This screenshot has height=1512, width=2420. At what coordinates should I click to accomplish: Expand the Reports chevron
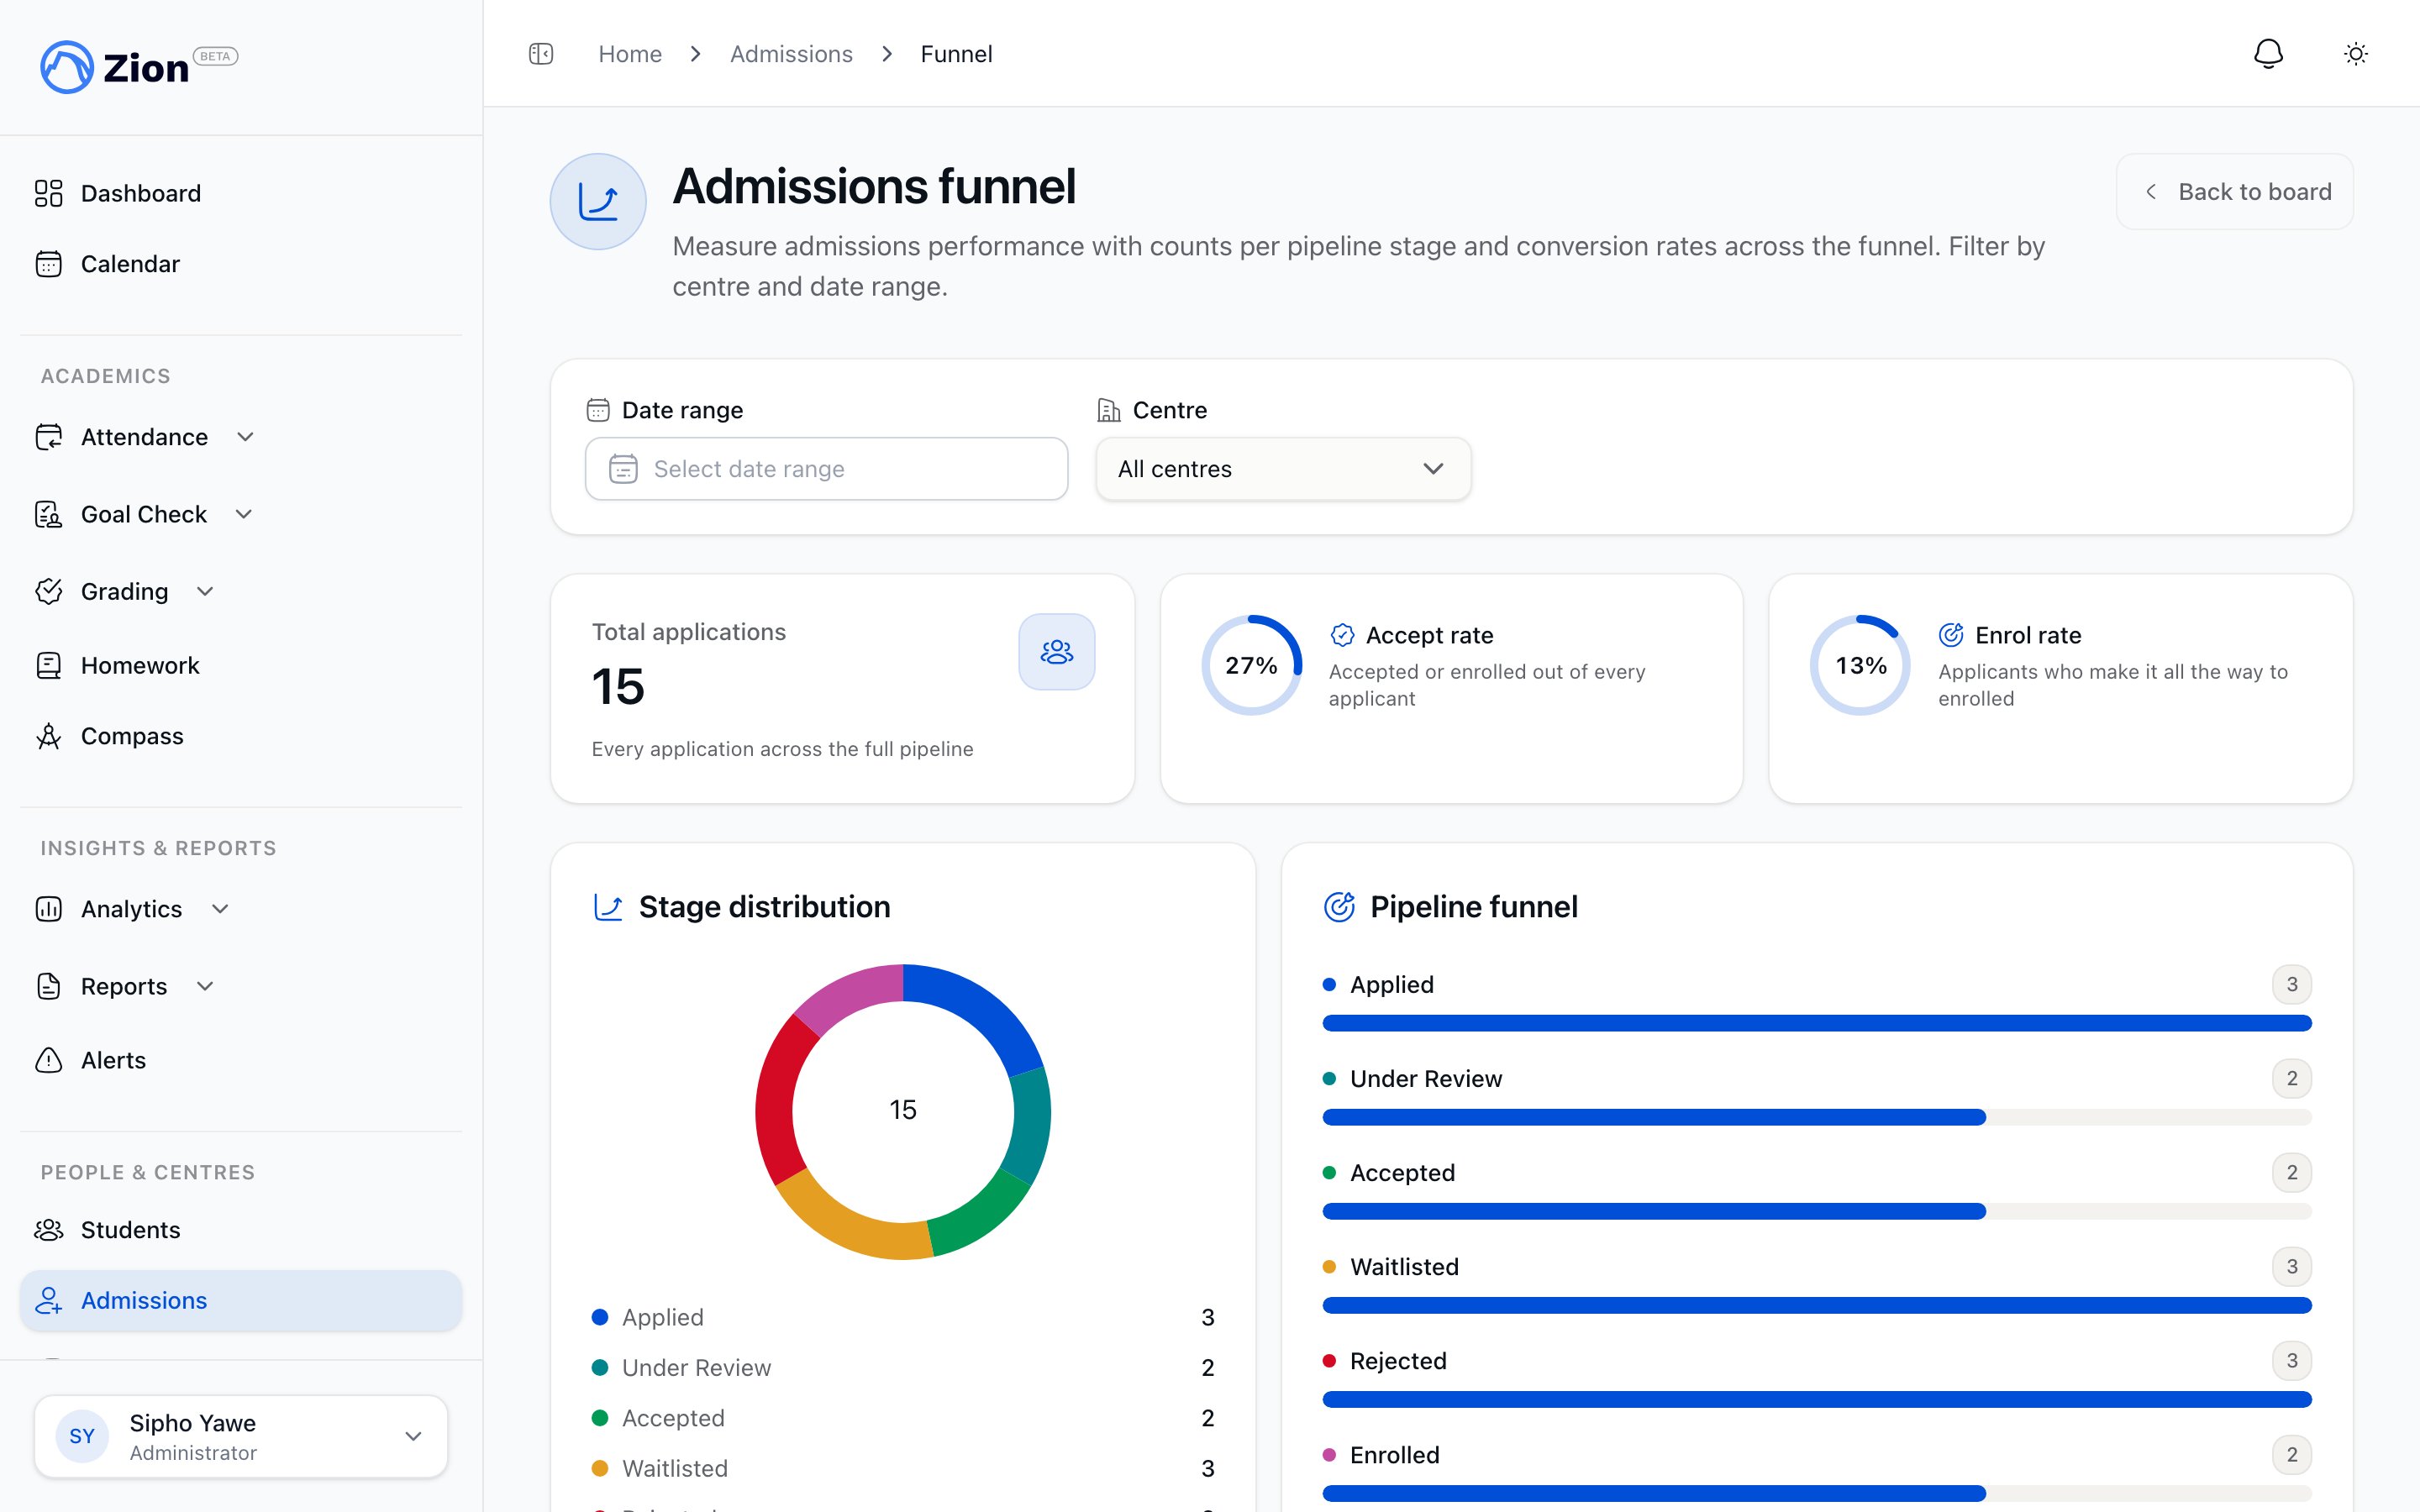(205, 986)
